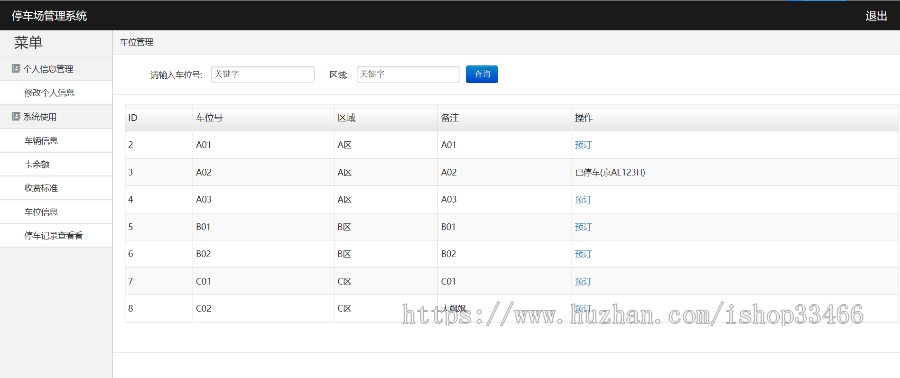
Task: Select the 已停车 status text for A02
Action: click(x=610, y=172)
